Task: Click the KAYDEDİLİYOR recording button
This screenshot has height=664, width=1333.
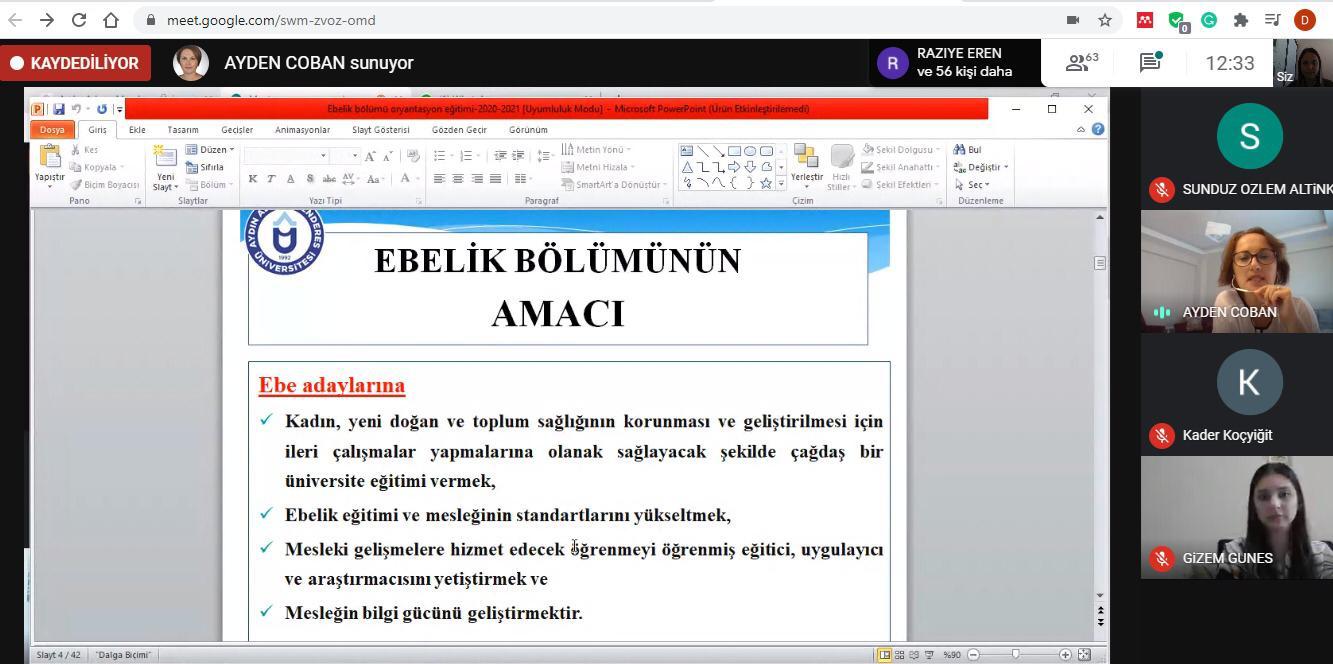Action: pos(76,63)
